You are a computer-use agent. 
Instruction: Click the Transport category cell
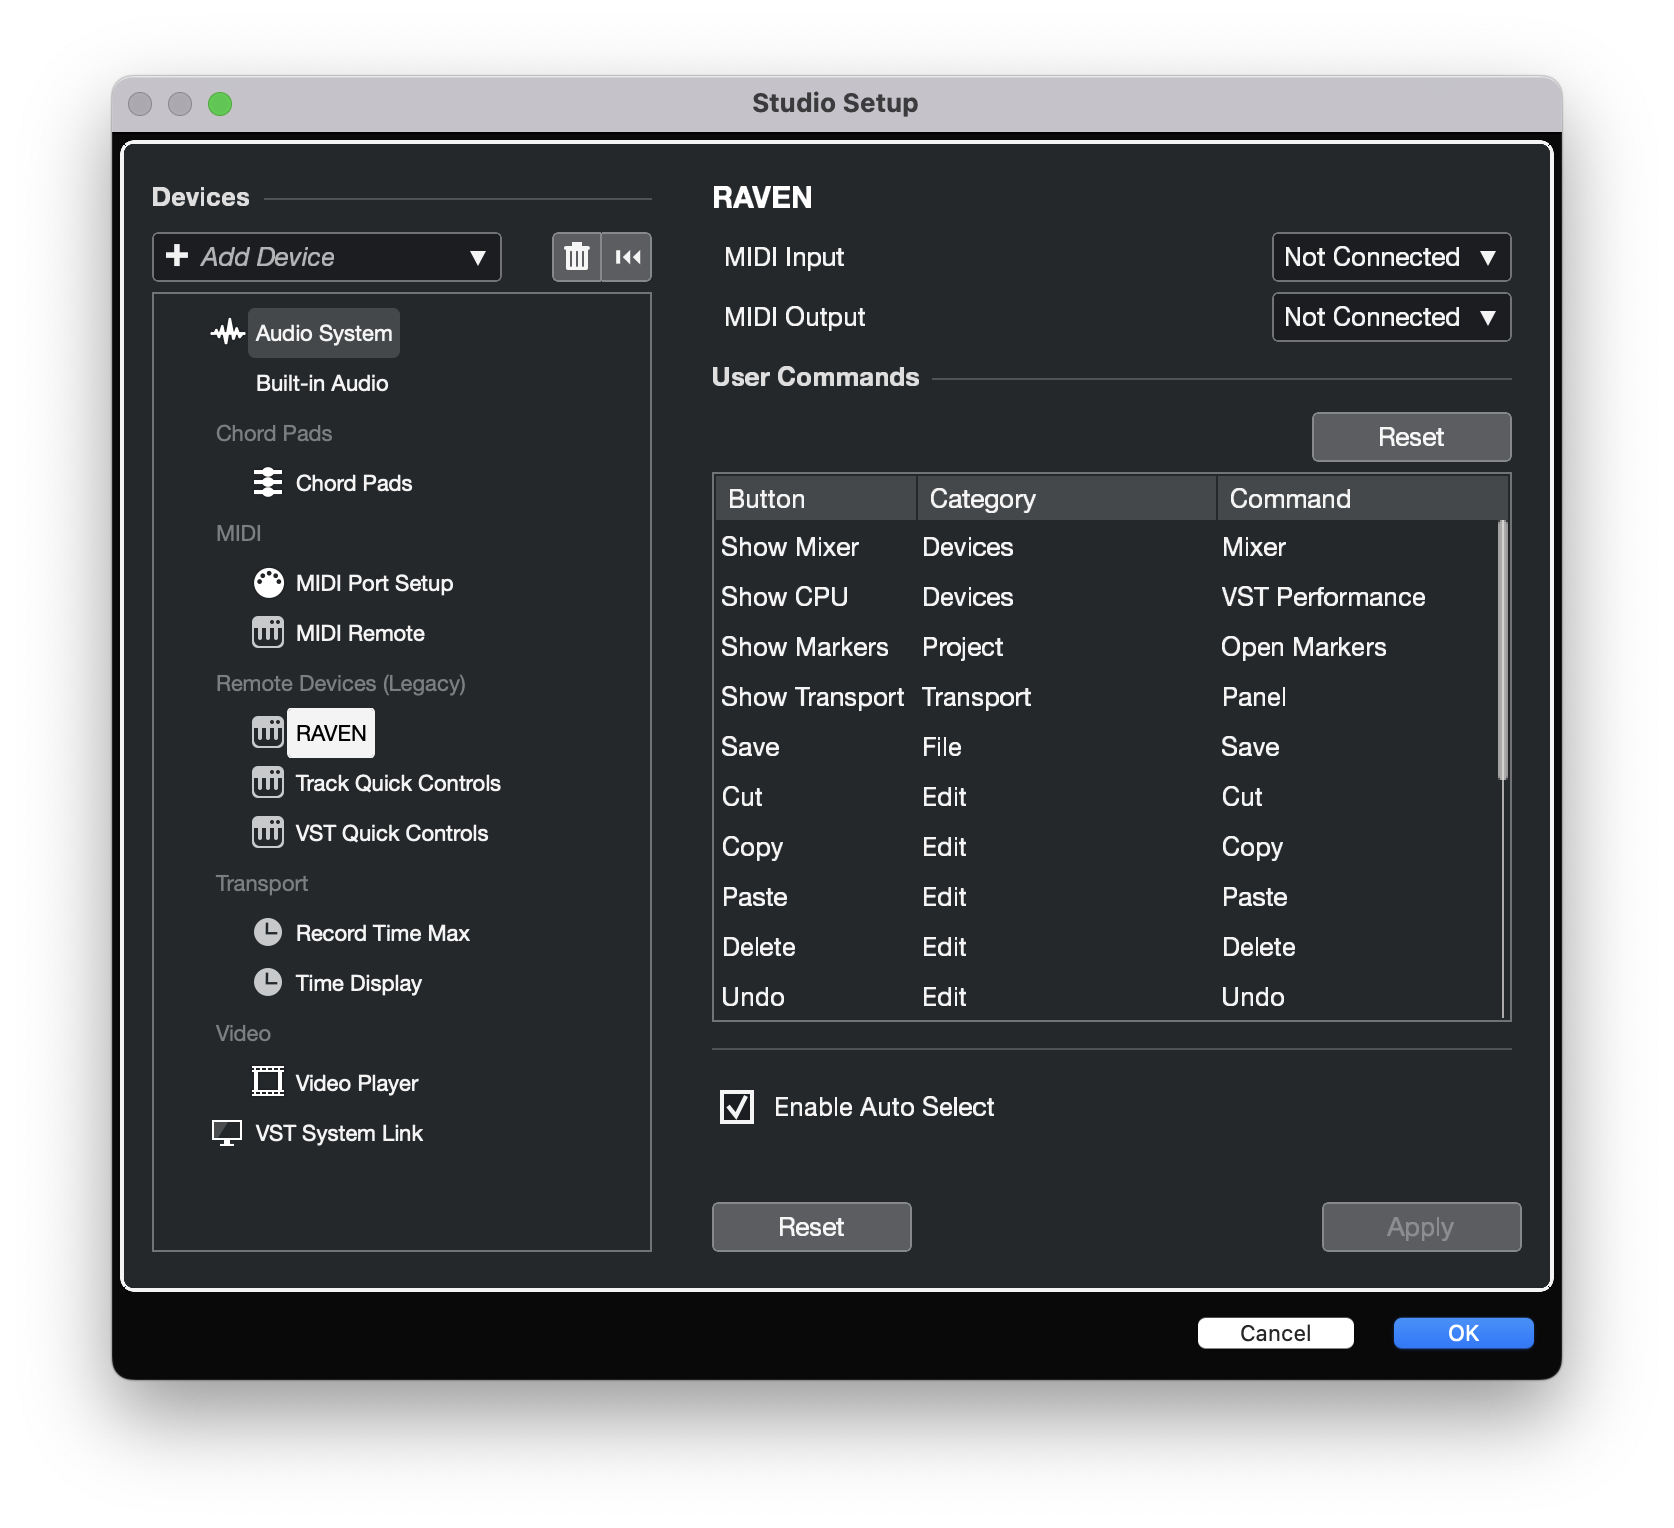point(977,697)
